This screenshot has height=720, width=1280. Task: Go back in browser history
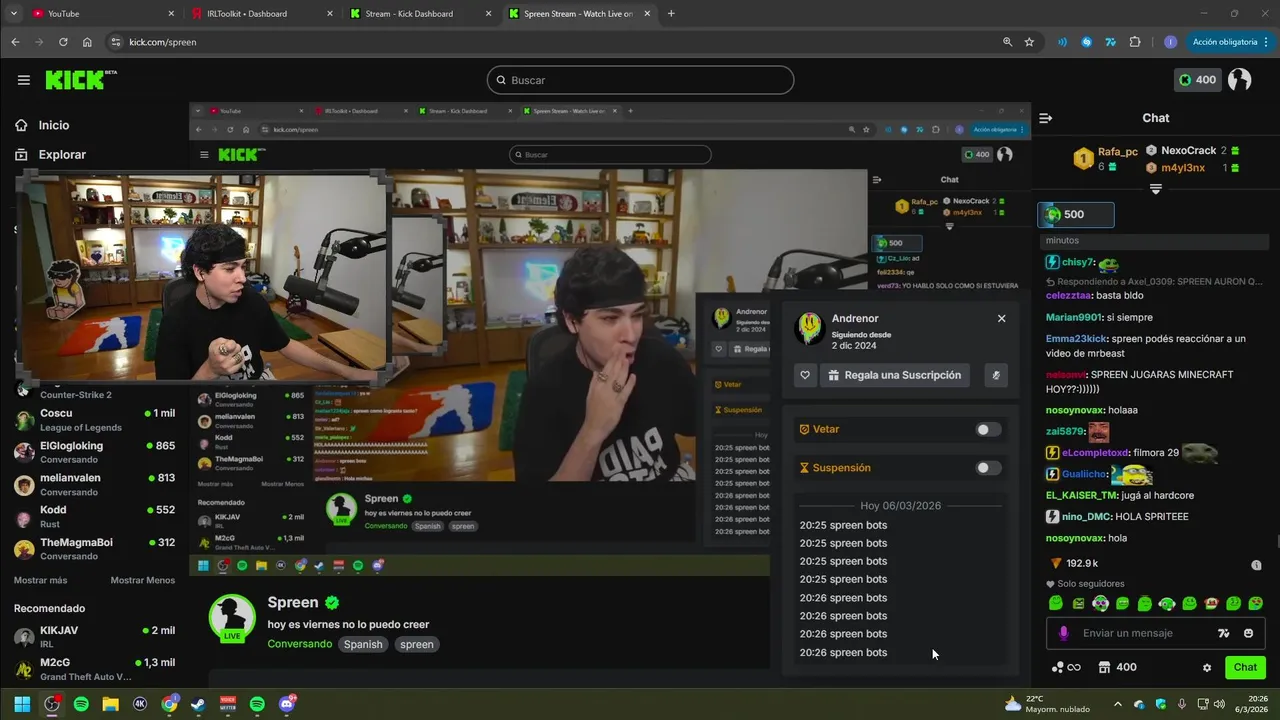click(x=15, y=42)
